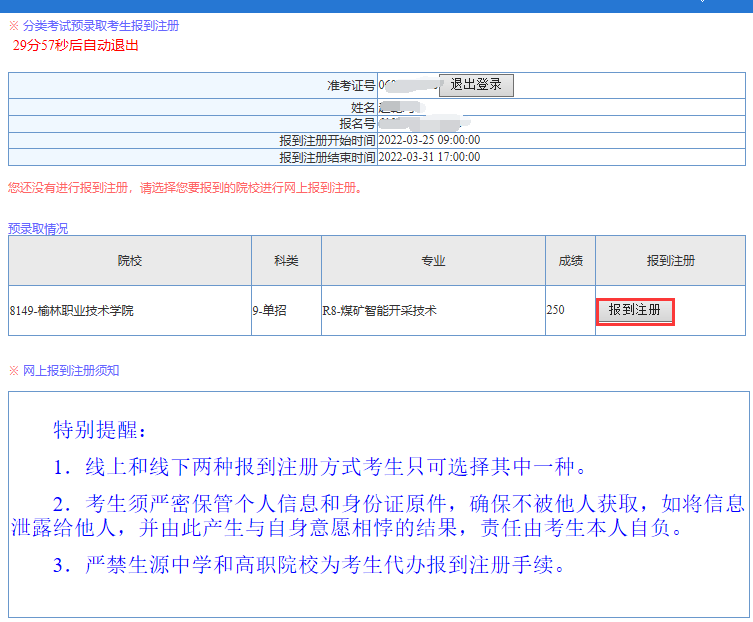This screenshot has width=753, height=622.
Task: Select the 科类 column header
Action: [286, 261]
